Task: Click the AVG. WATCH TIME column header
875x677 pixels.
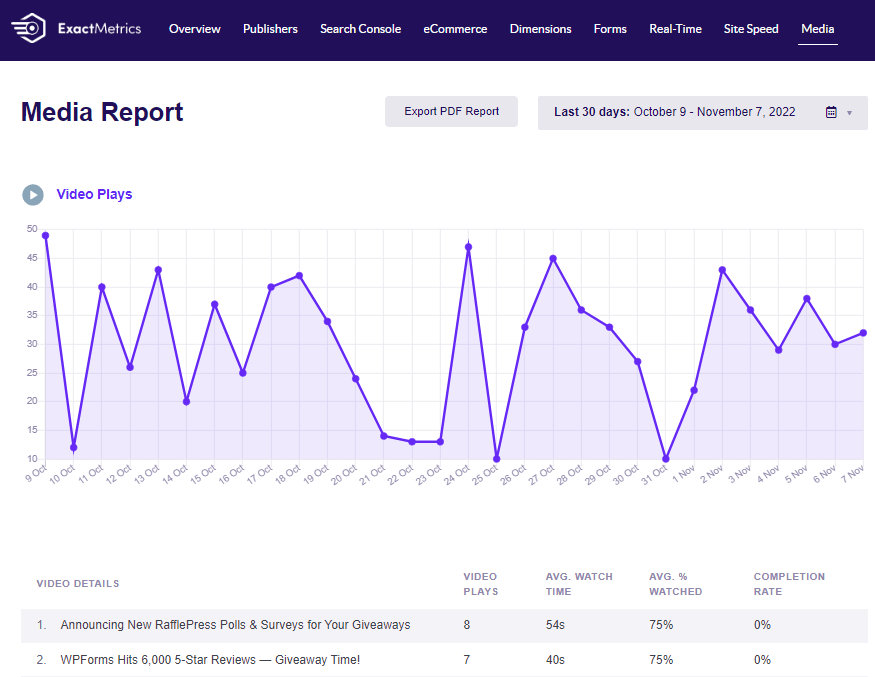Action: 579,584
